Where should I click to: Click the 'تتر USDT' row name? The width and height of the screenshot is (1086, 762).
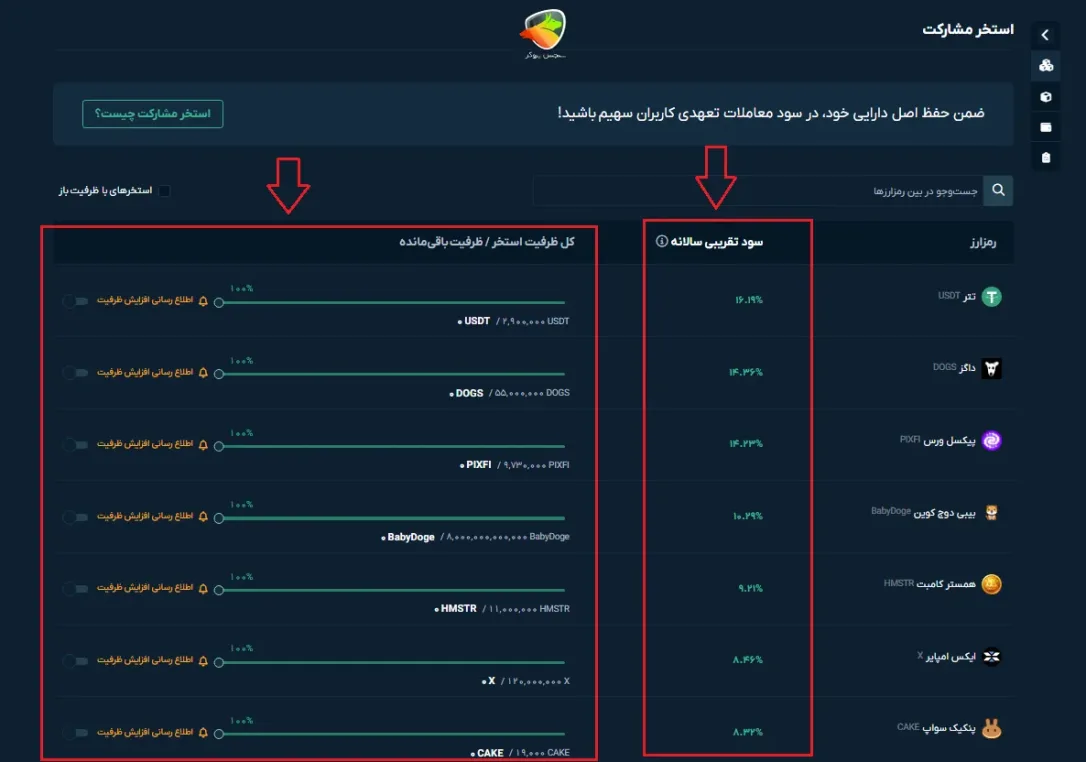pyautogui.click(x=956, y=296)
